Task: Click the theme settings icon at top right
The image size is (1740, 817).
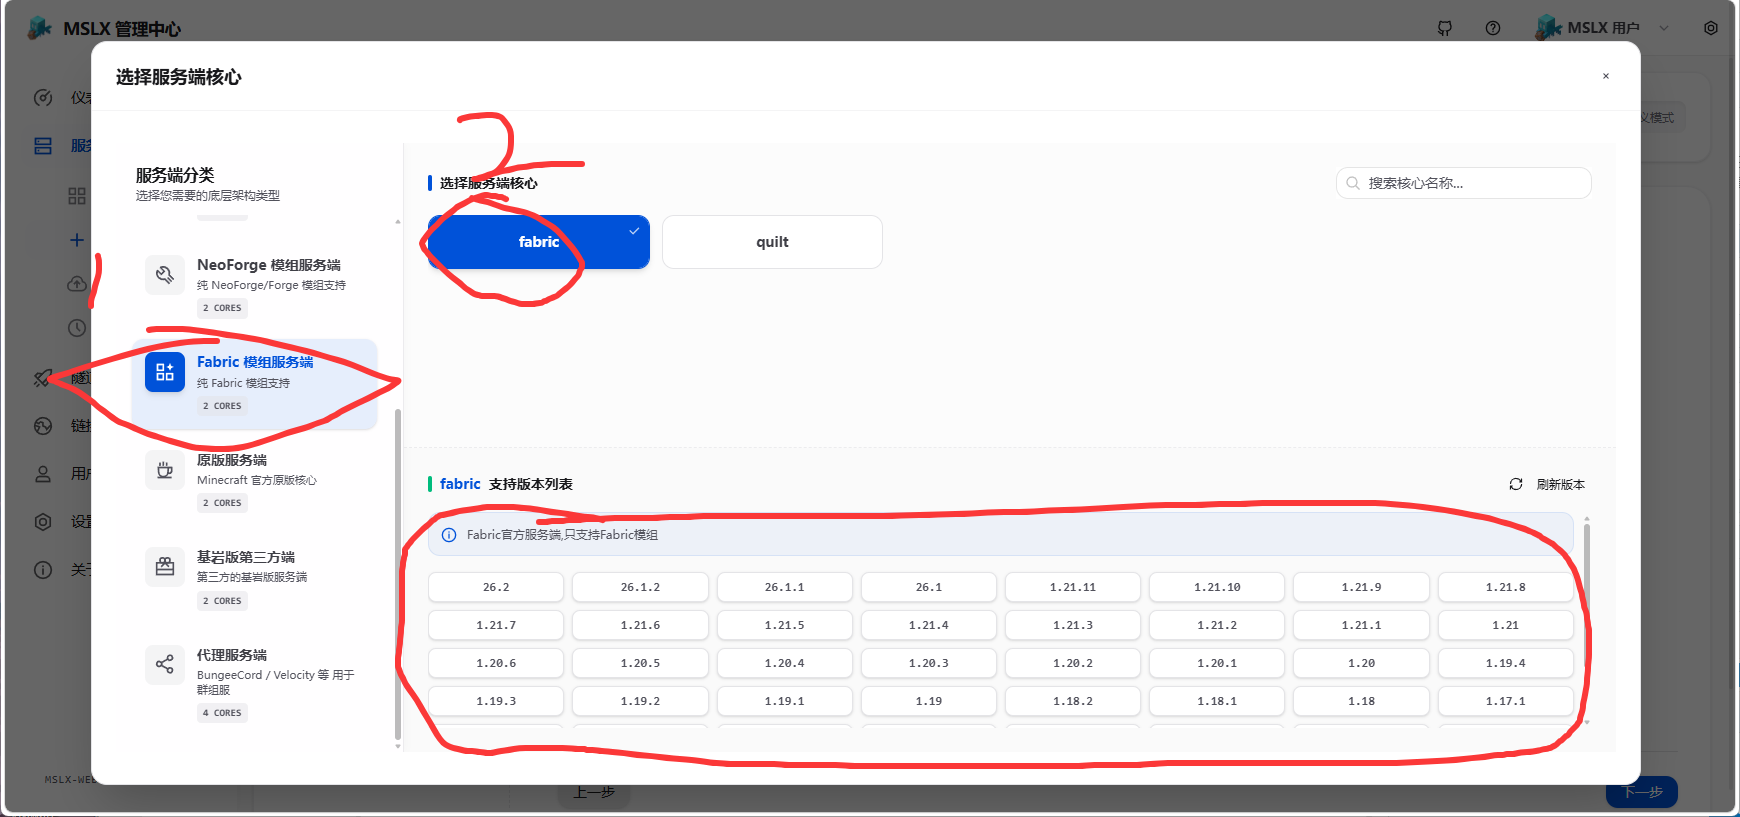Action: [1711, 28]
